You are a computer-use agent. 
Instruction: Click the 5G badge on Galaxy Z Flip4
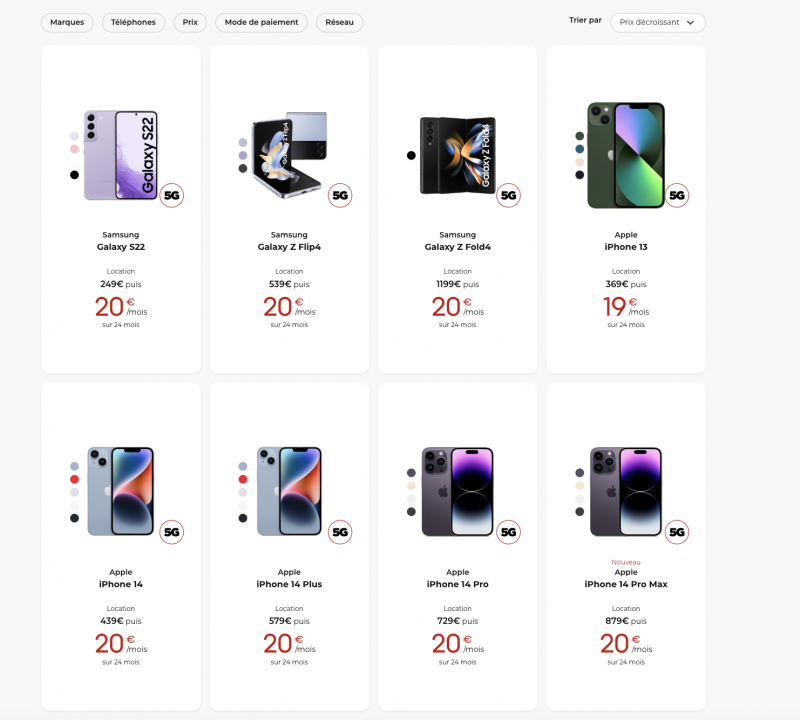tap(340, 196)
